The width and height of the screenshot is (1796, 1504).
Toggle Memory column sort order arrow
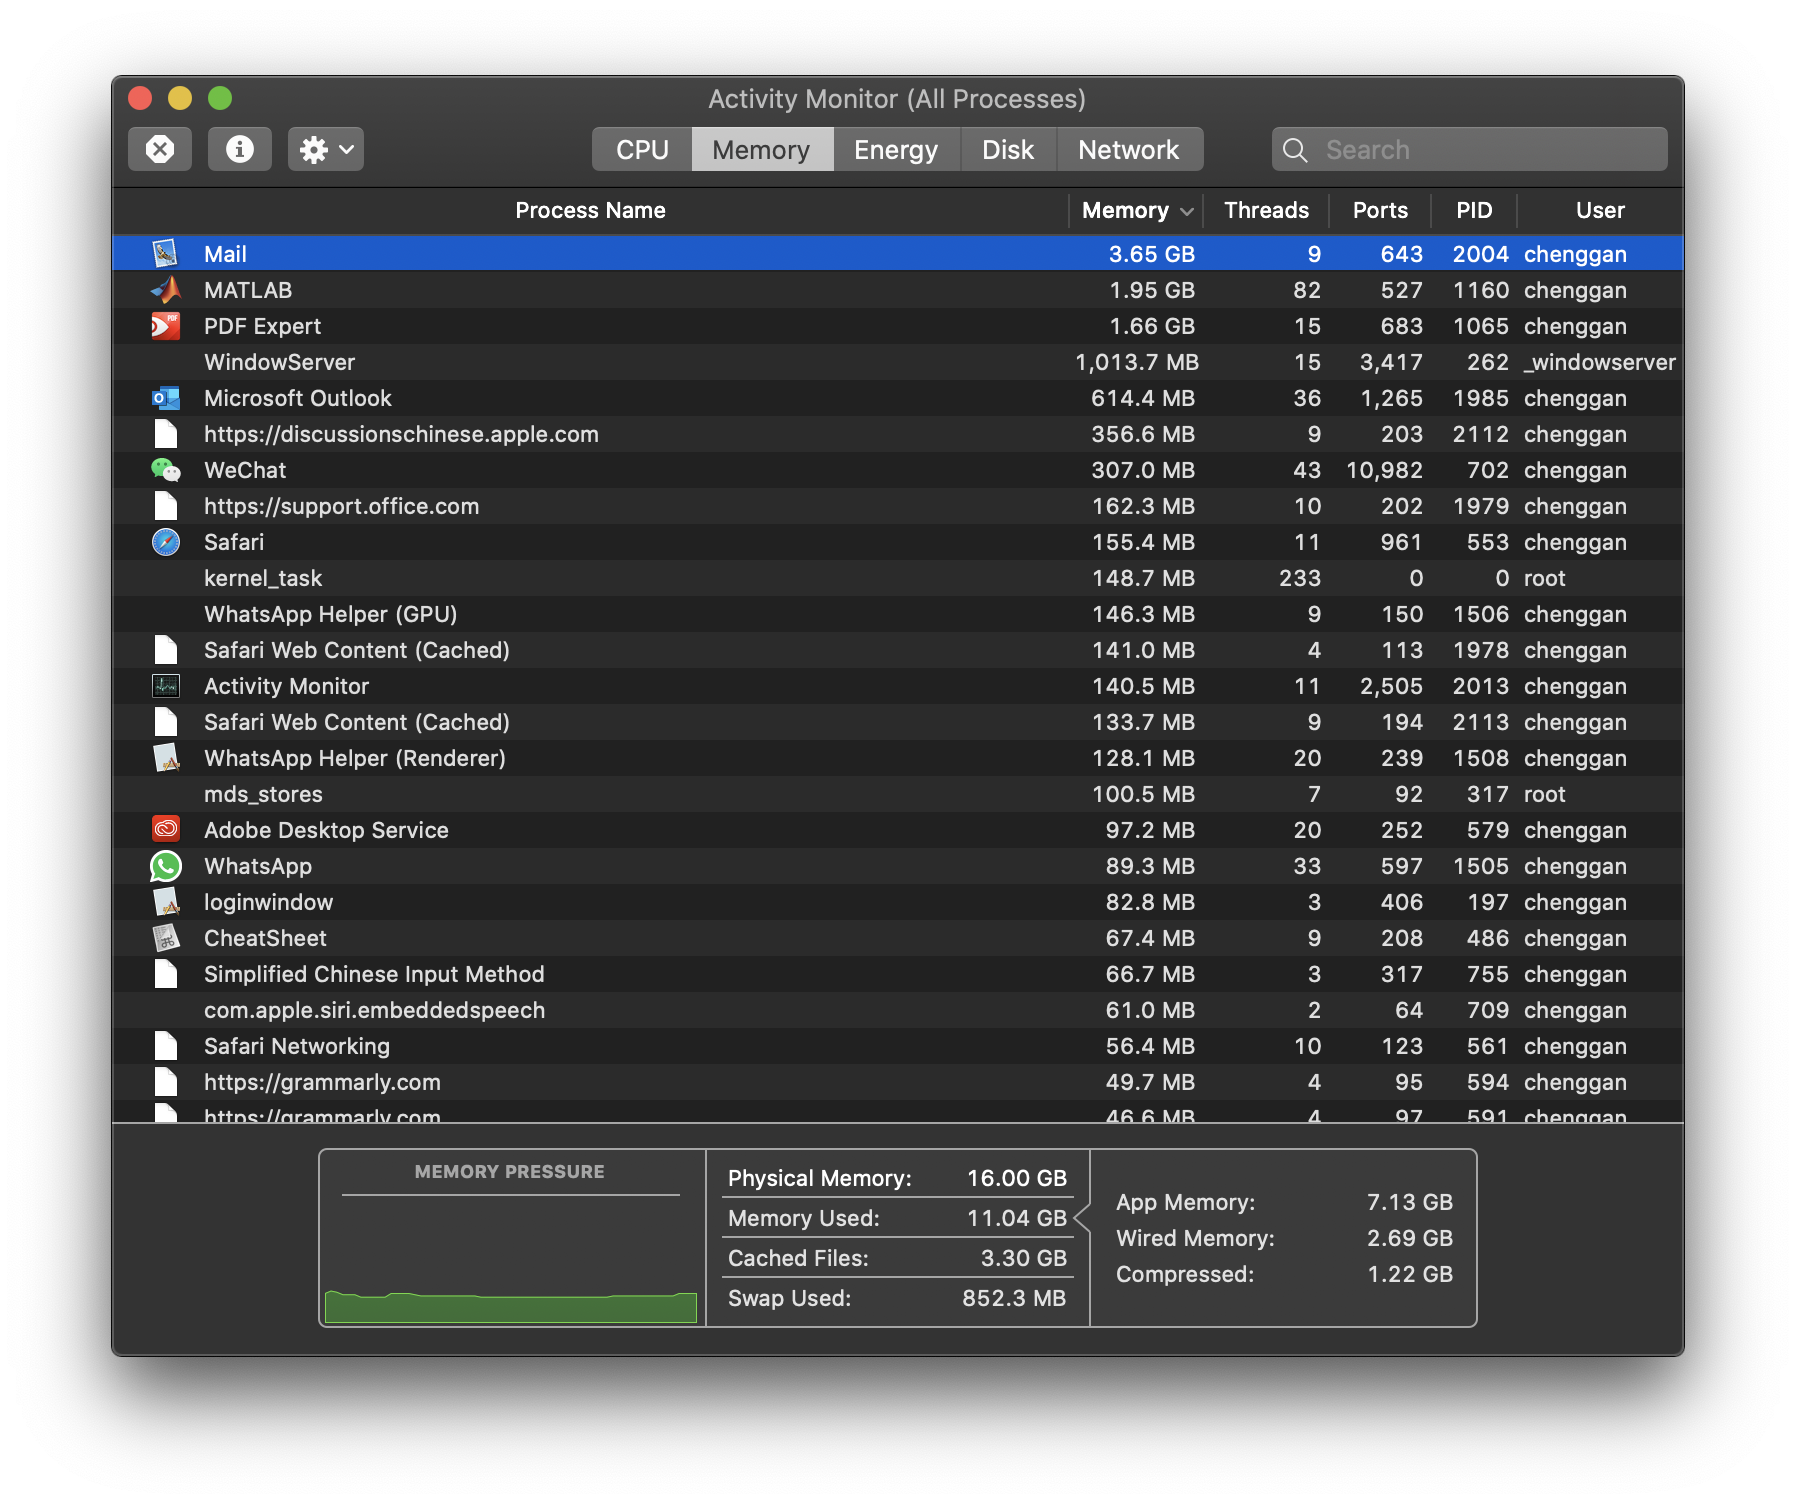point(1187,211)
